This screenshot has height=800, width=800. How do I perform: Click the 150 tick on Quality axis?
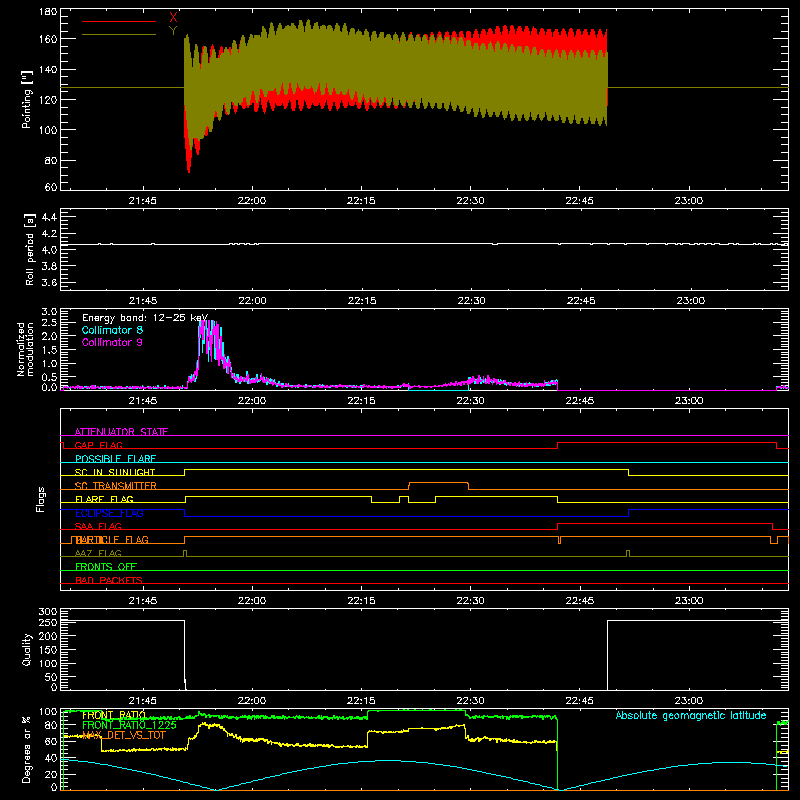point(48,650)
